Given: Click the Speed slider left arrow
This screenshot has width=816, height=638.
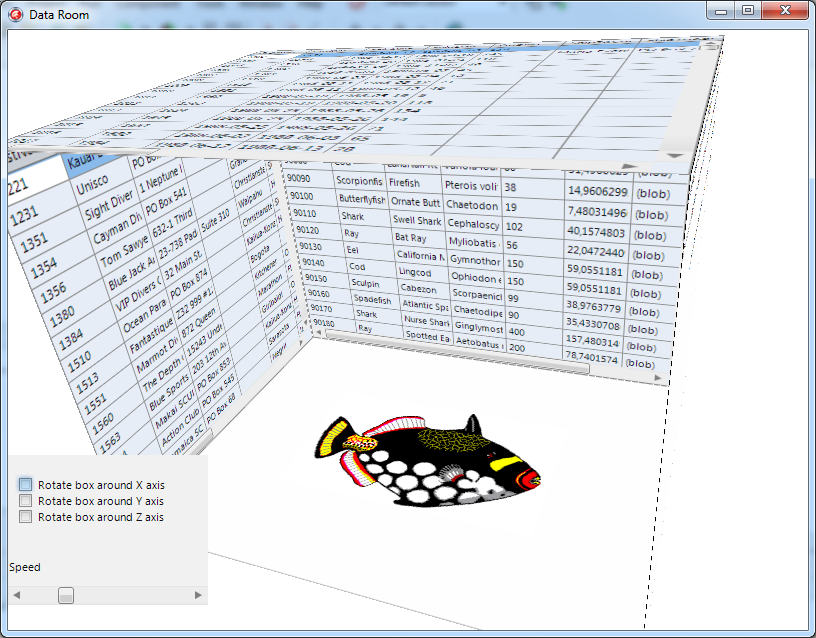Looking at the screenshot, I should click(x=17, y=595).
